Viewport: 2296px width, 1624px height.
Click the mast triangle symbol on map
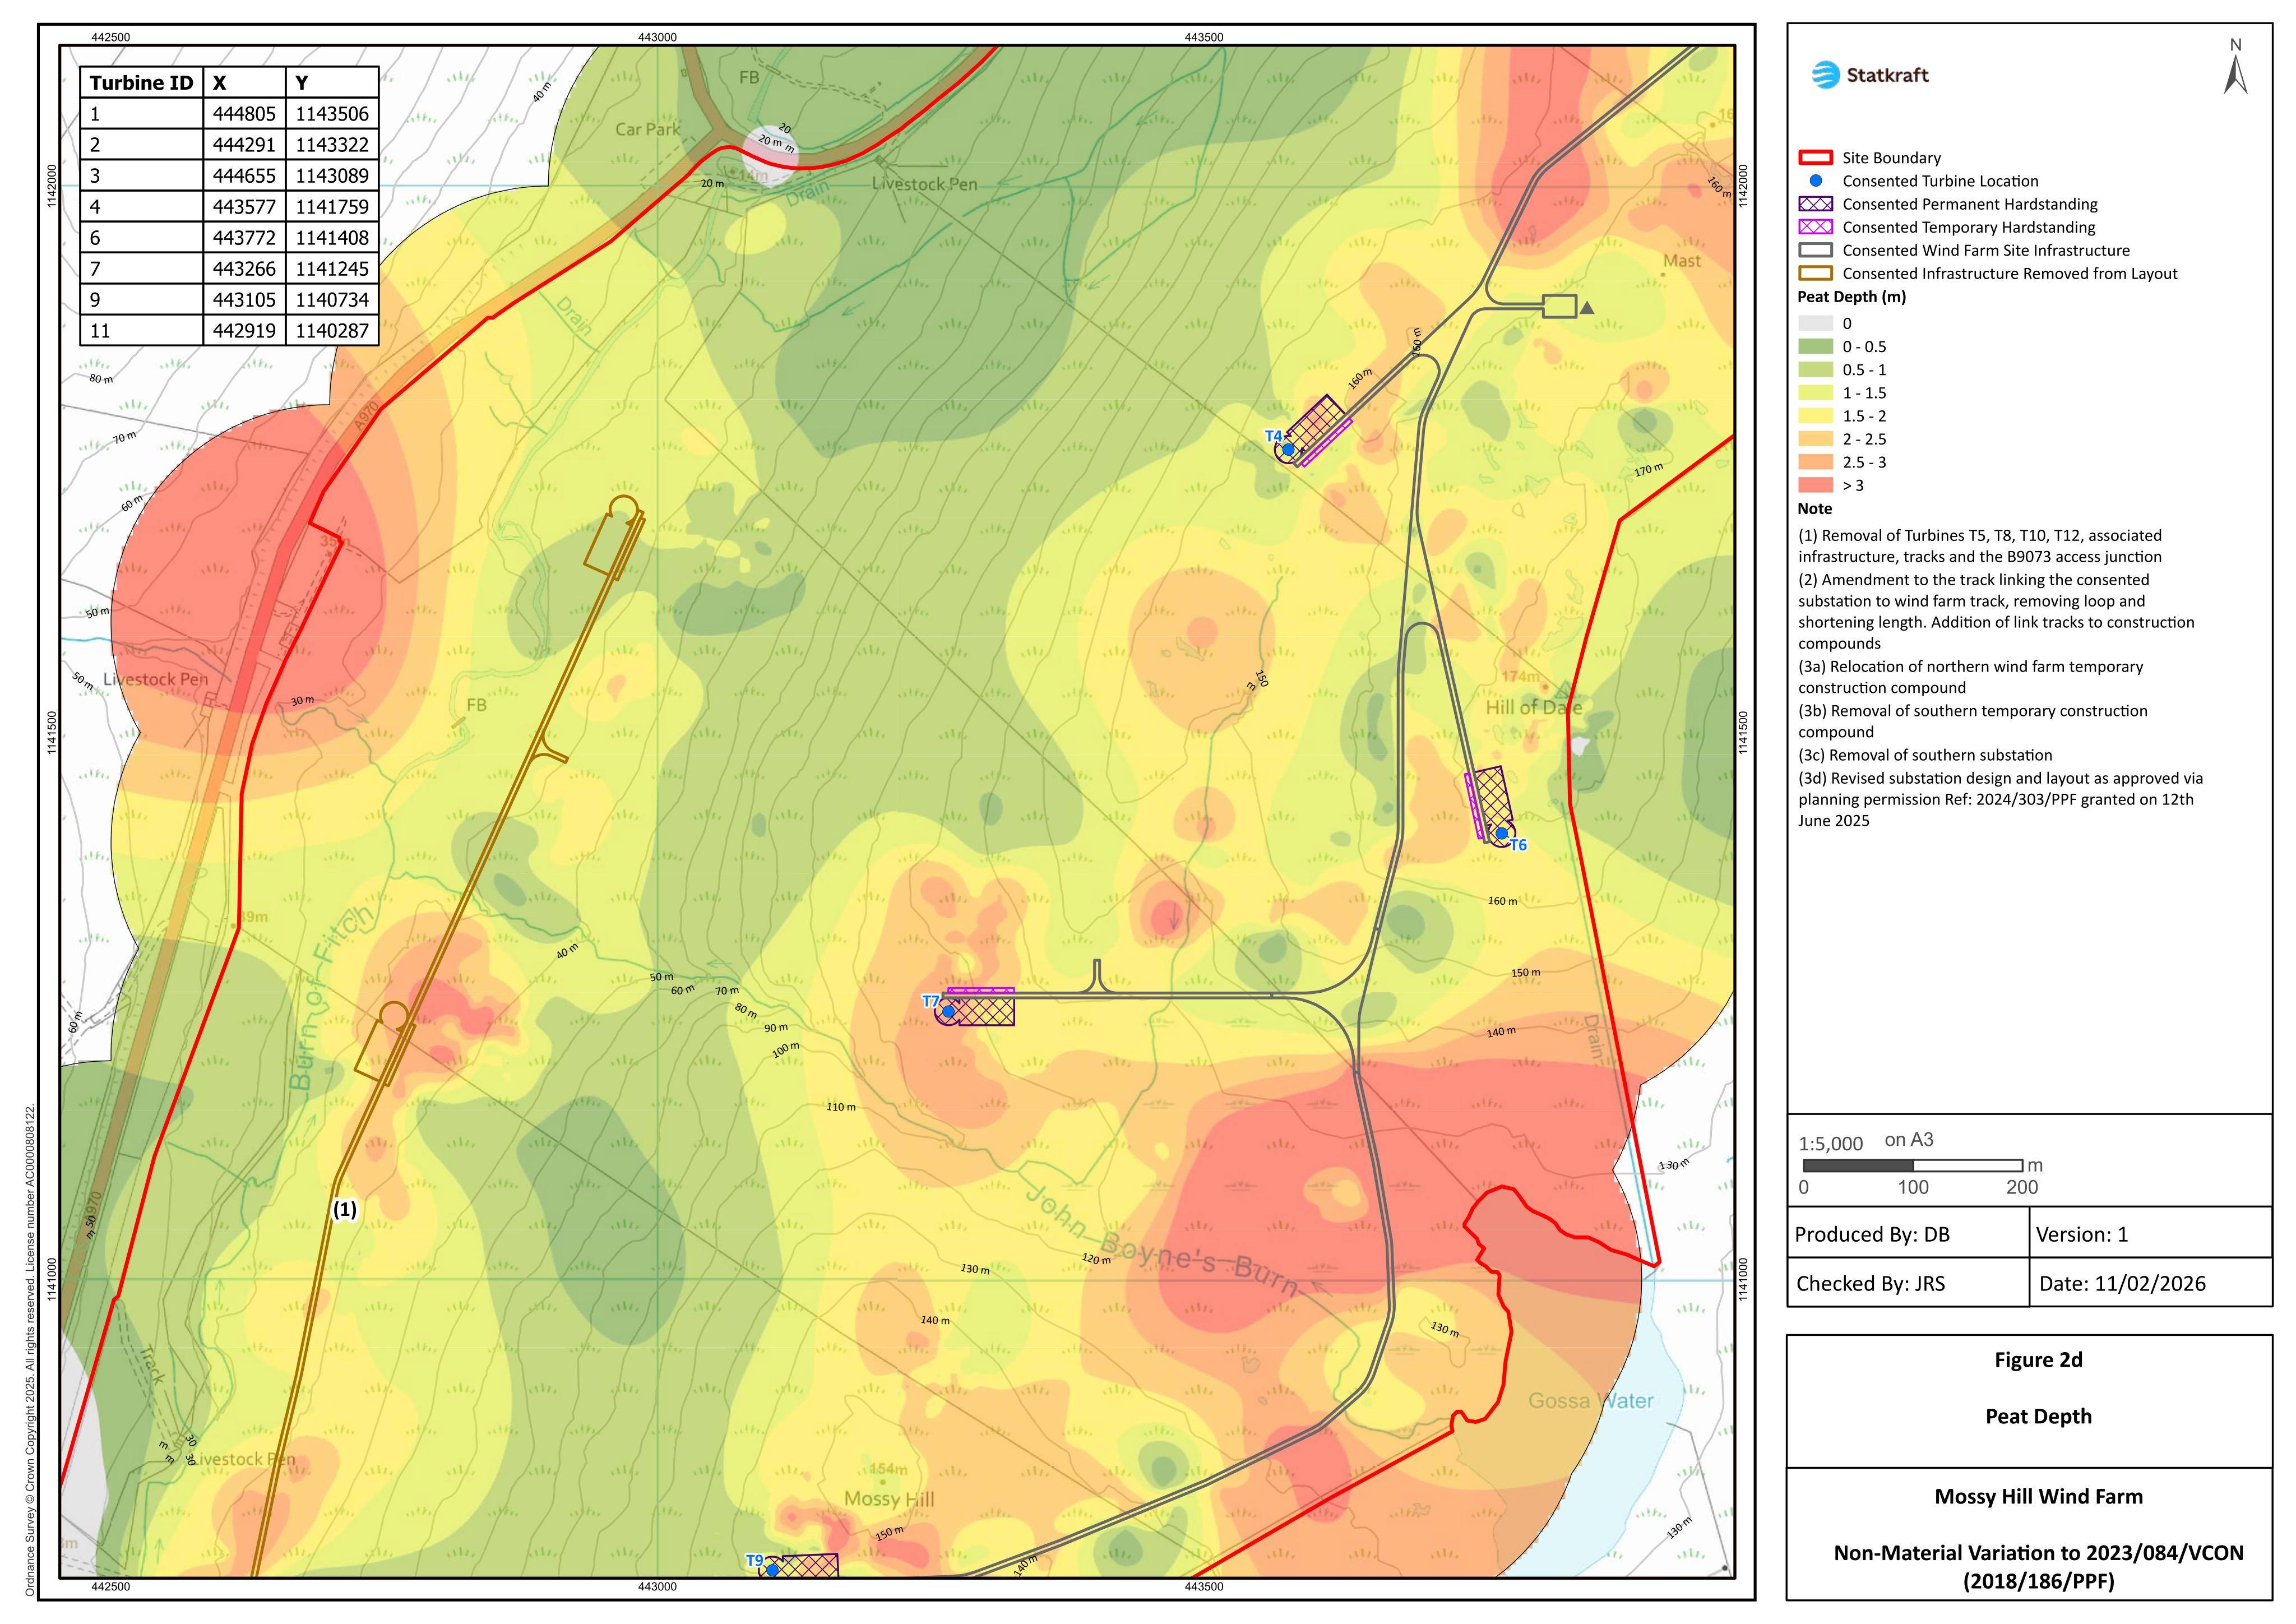(1586, 308)
